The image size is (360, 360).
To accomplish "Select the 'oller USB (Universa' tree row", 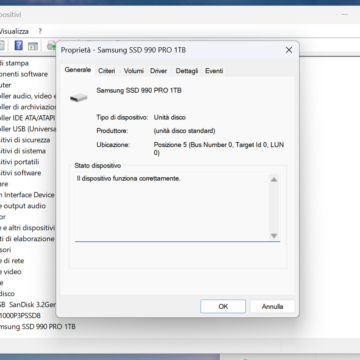I will pos(28,129).
